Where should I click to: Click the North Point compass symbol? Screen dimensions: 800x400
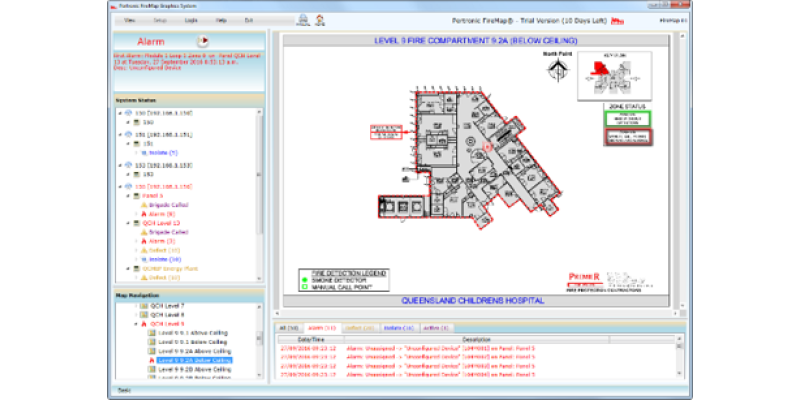click(x=557, y=70)
